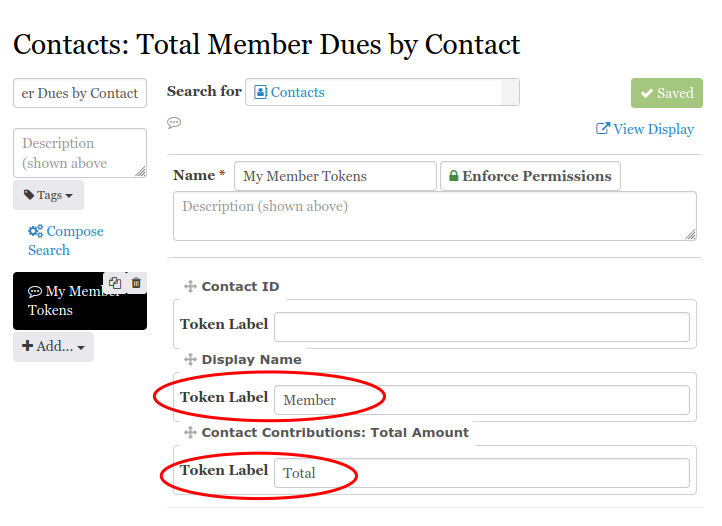Click the Token Label field containing 'Total'

481,473
